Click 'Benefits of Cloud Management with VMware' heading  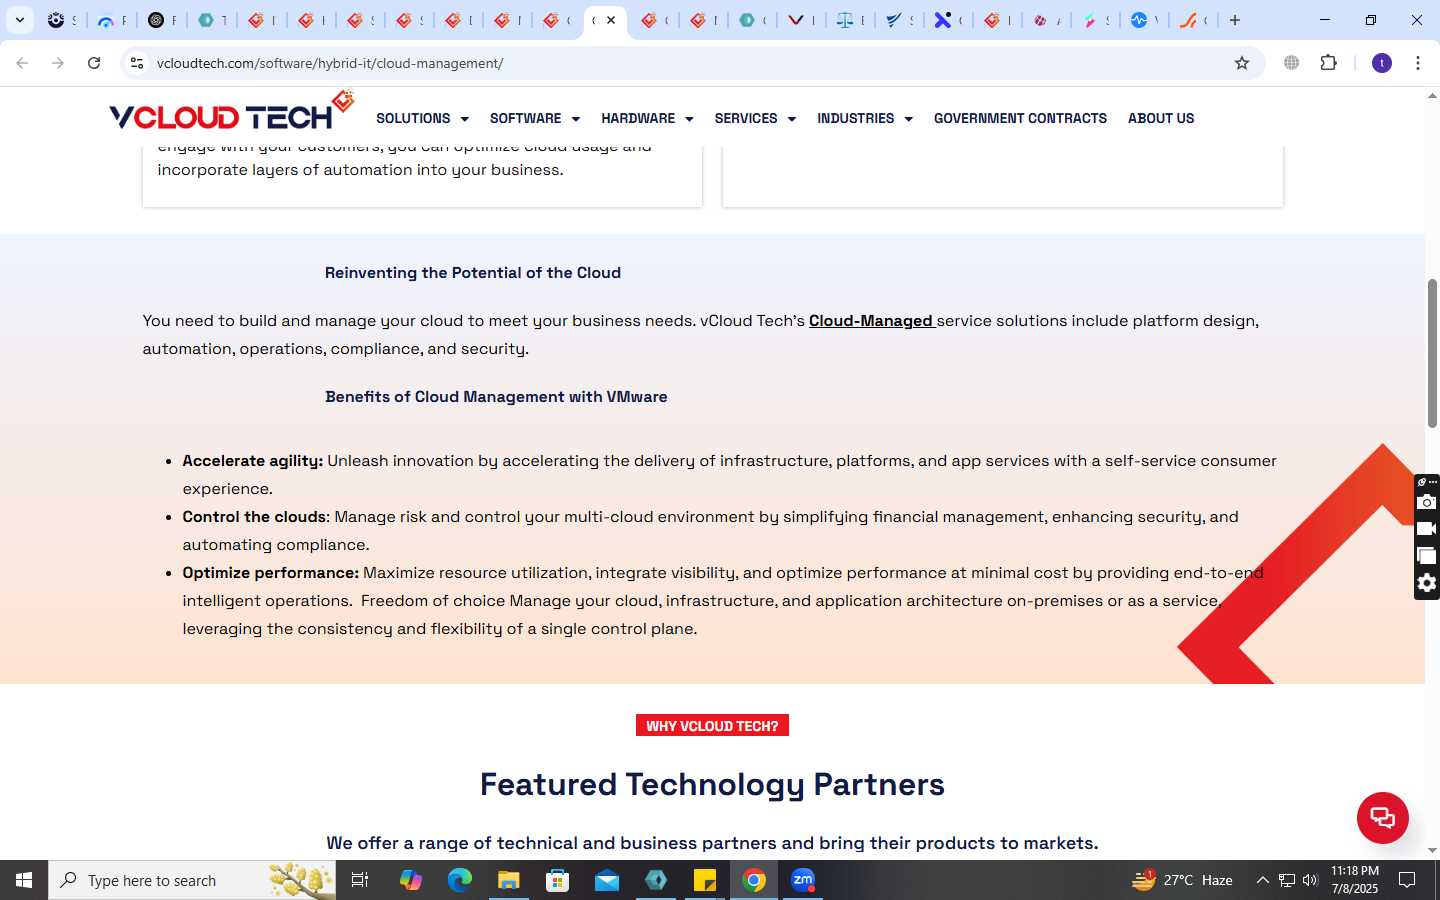click(x=496, y=397)
